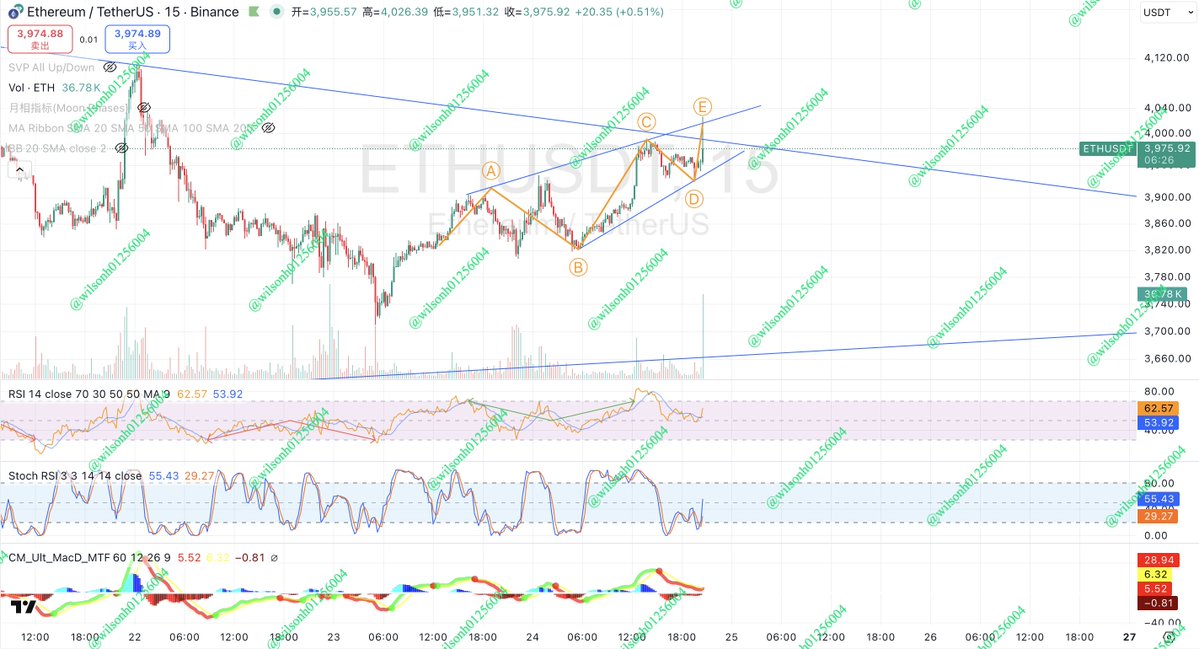
Task: Click the 23 date label on time axis
Action: point(333,637)
